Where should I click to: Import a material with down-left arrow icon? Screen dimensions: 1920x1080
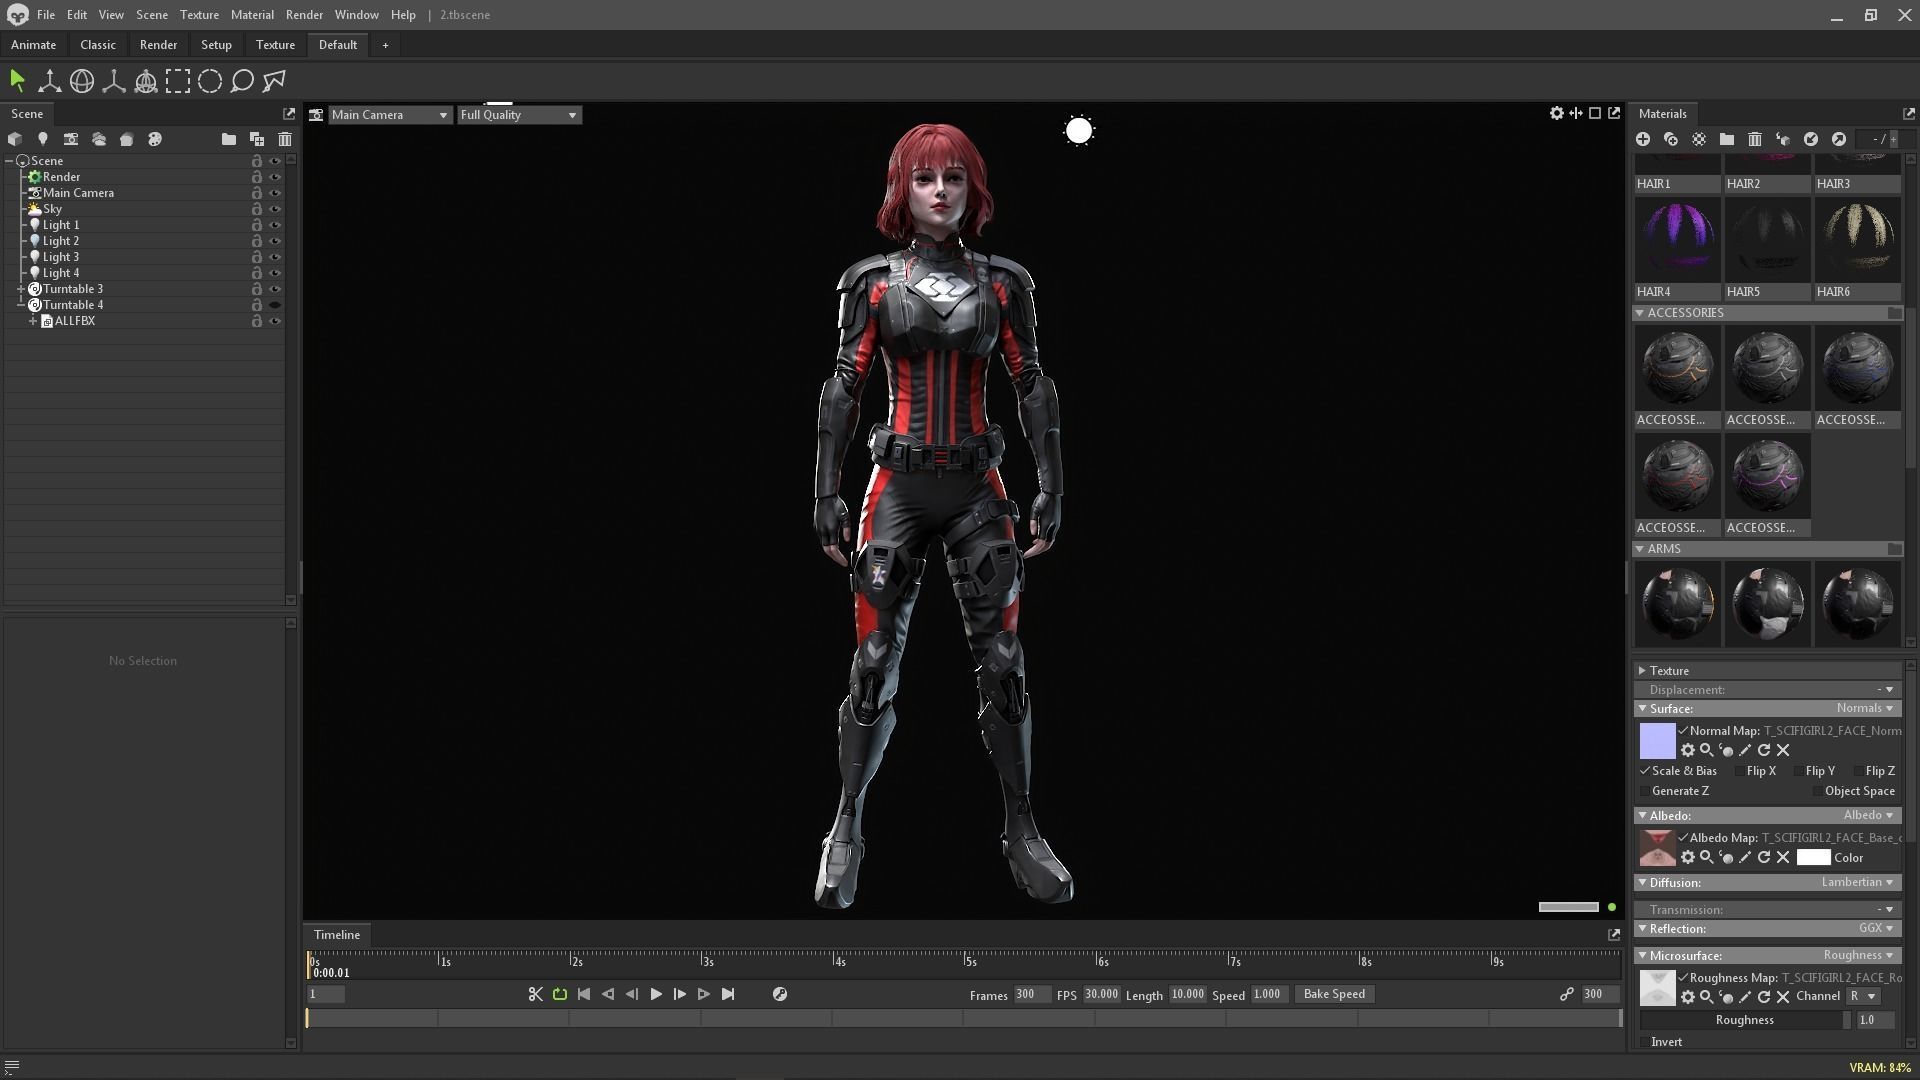click(x=1810, y=139)
